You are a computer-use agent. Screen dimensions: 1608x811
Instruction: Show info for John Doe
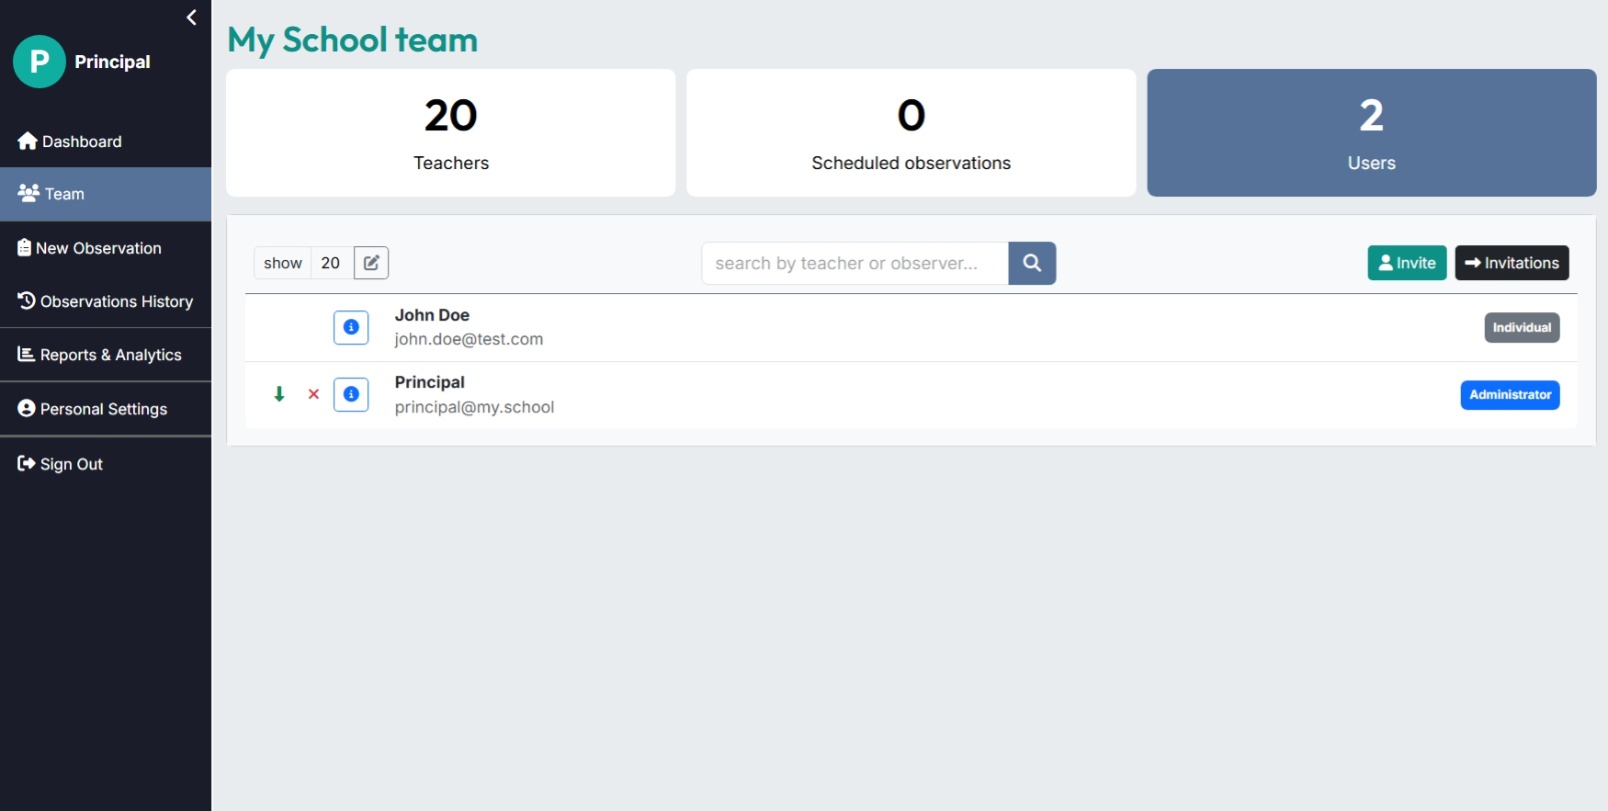[x=351, y=327]
